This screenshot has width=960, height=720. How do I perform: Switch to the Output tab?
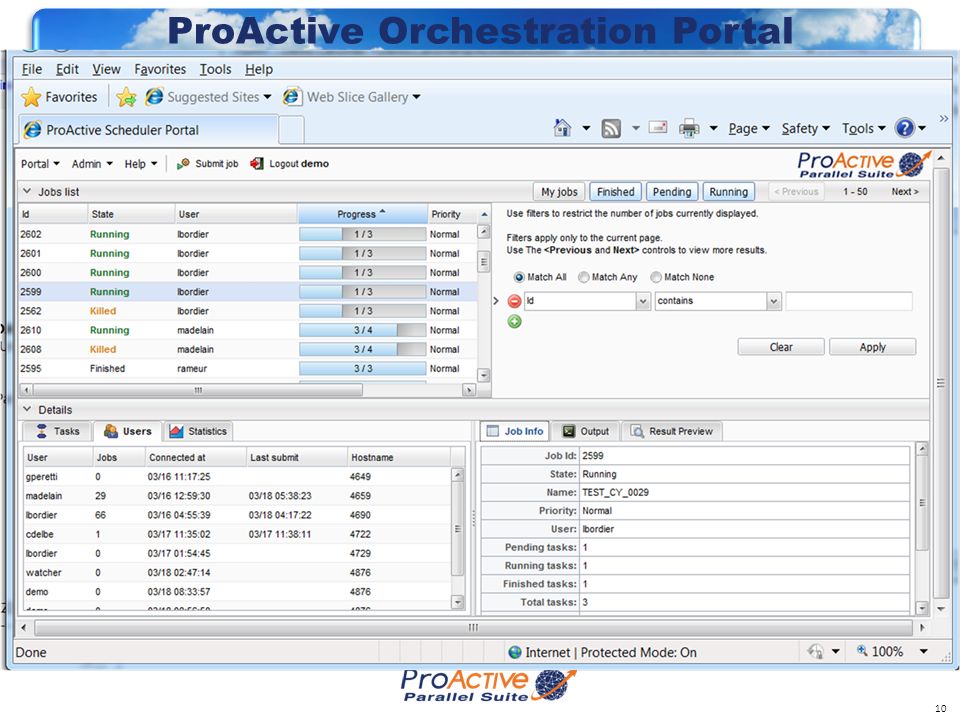pos(585,431)
